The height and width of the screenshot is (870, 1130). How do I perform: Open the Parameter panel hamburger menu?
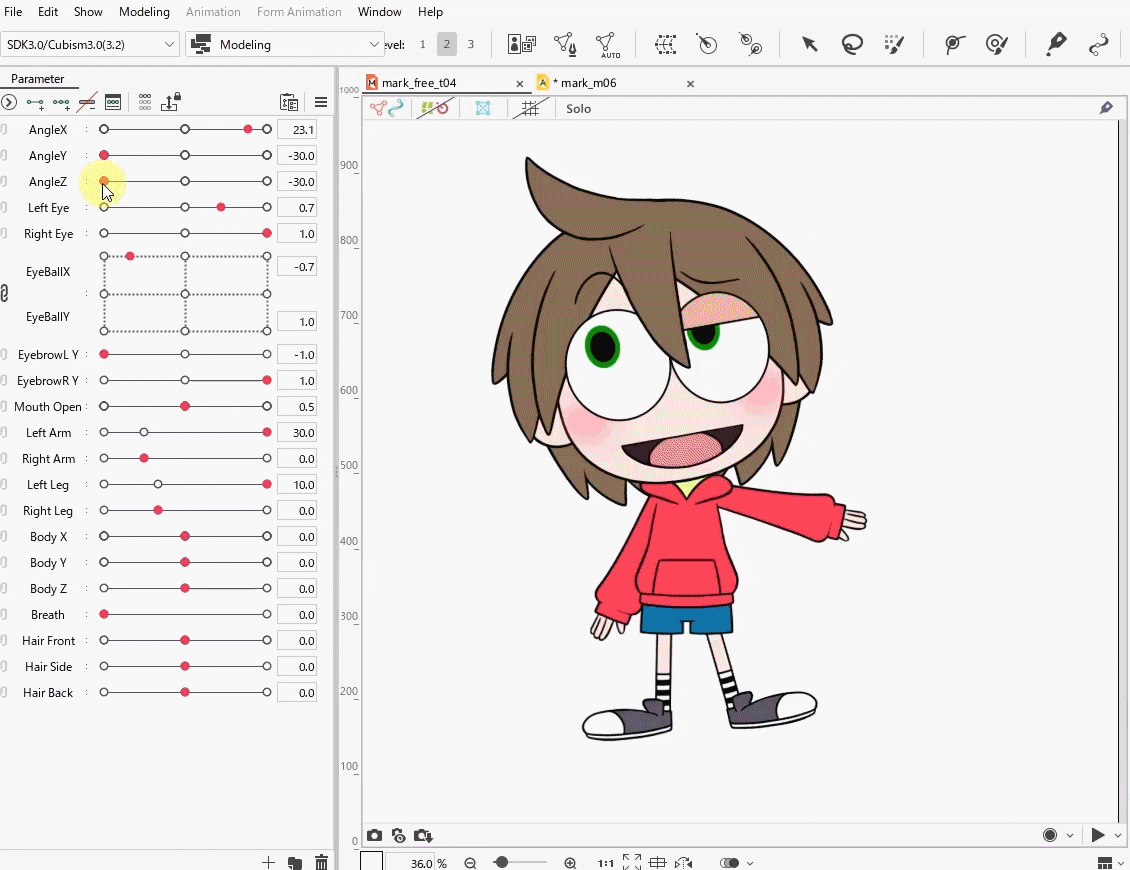(x=321, y=102)
